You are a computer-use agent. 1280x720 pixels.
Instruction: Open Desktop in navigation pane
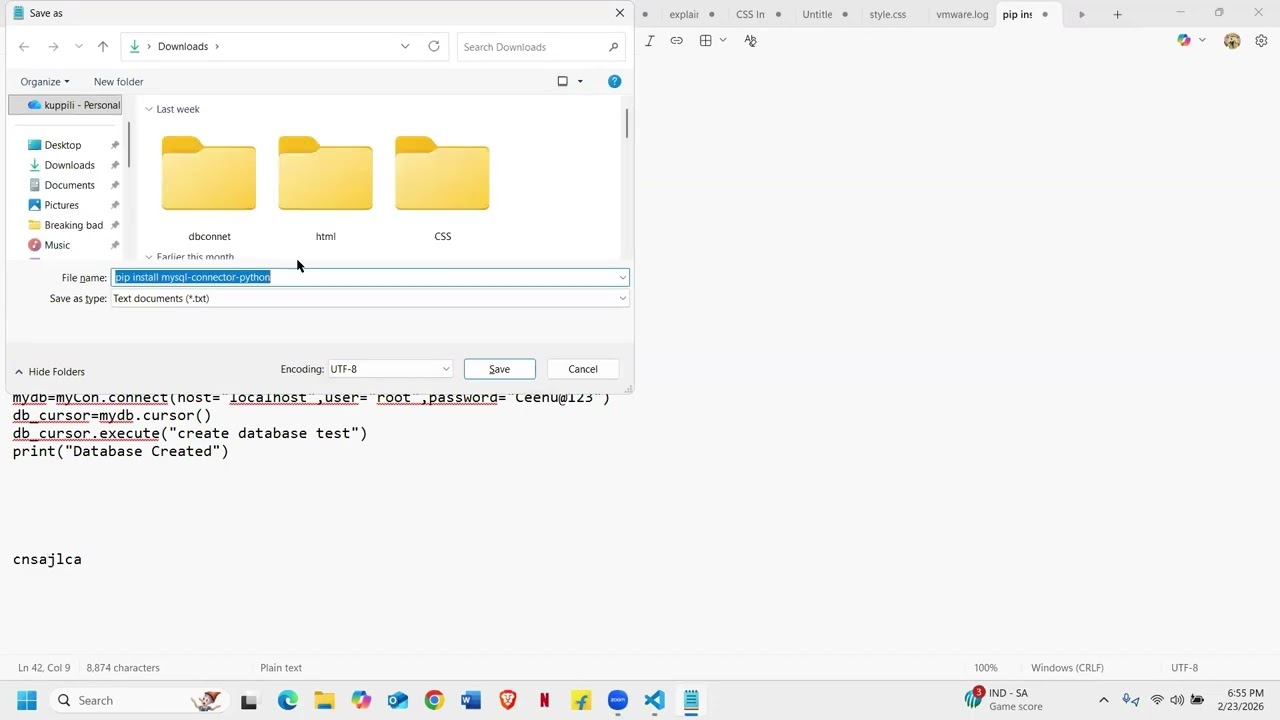coord(63,145)
